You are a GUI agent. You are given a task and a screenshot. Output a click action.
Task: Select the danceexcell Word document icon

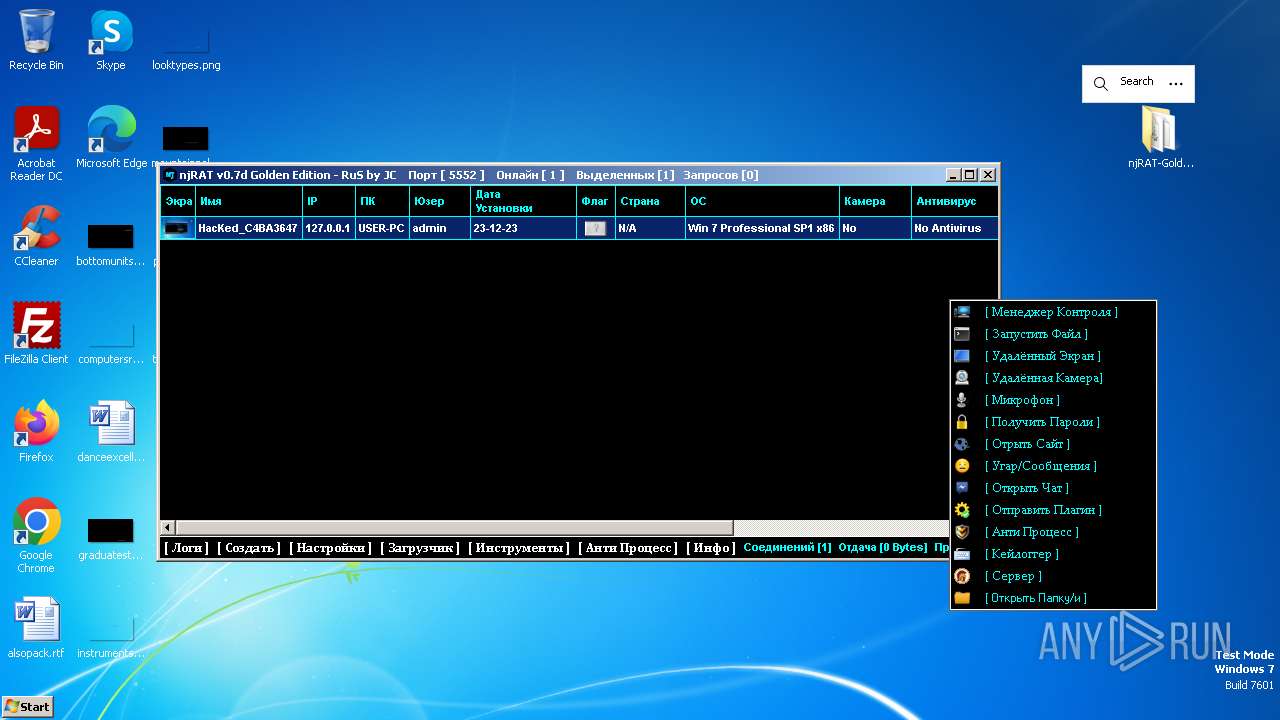point(111,431)
